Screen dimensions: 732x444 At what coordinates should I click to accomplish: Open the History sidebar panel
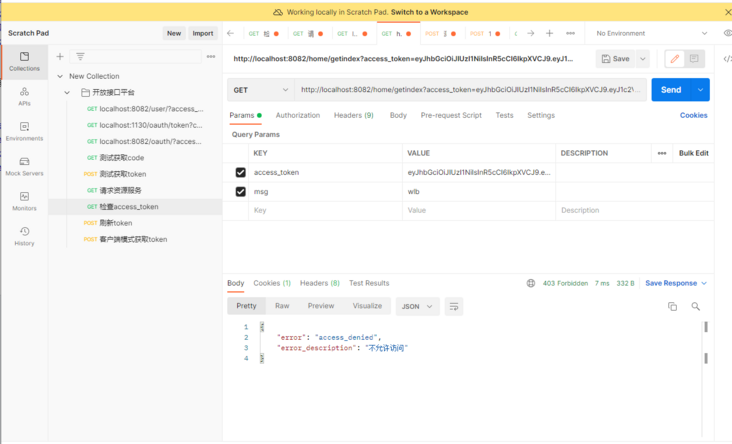(24, 236)
